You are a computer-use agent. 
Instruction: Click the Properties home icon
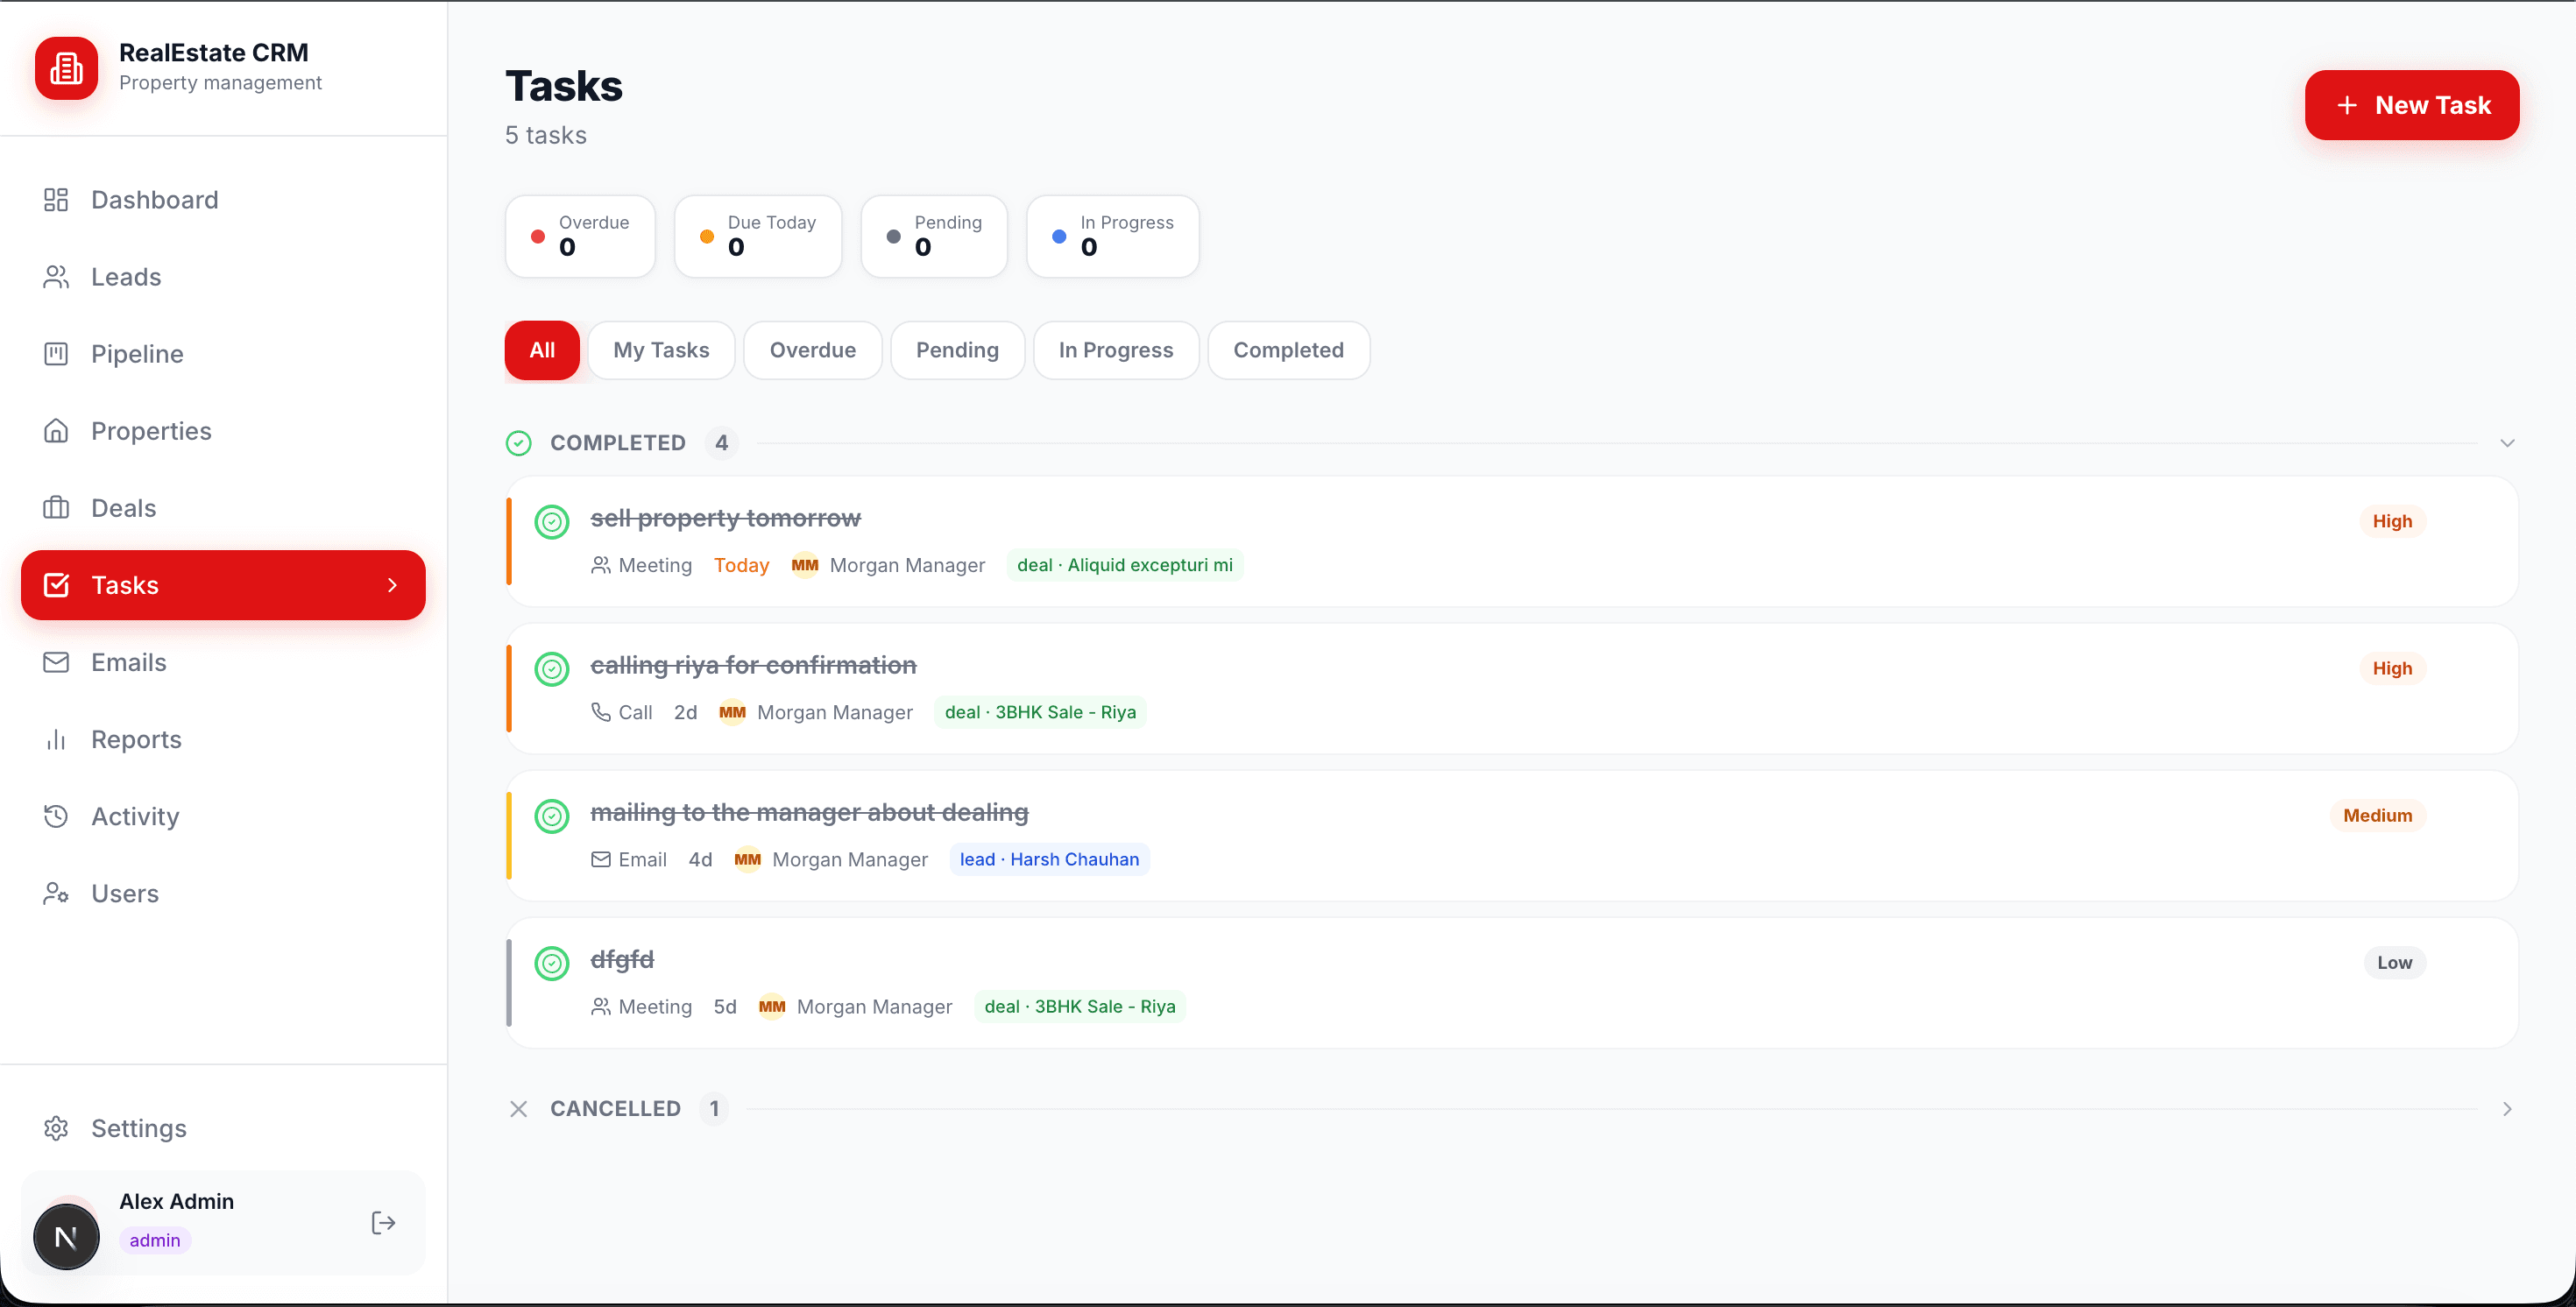(x=56, y=430)
